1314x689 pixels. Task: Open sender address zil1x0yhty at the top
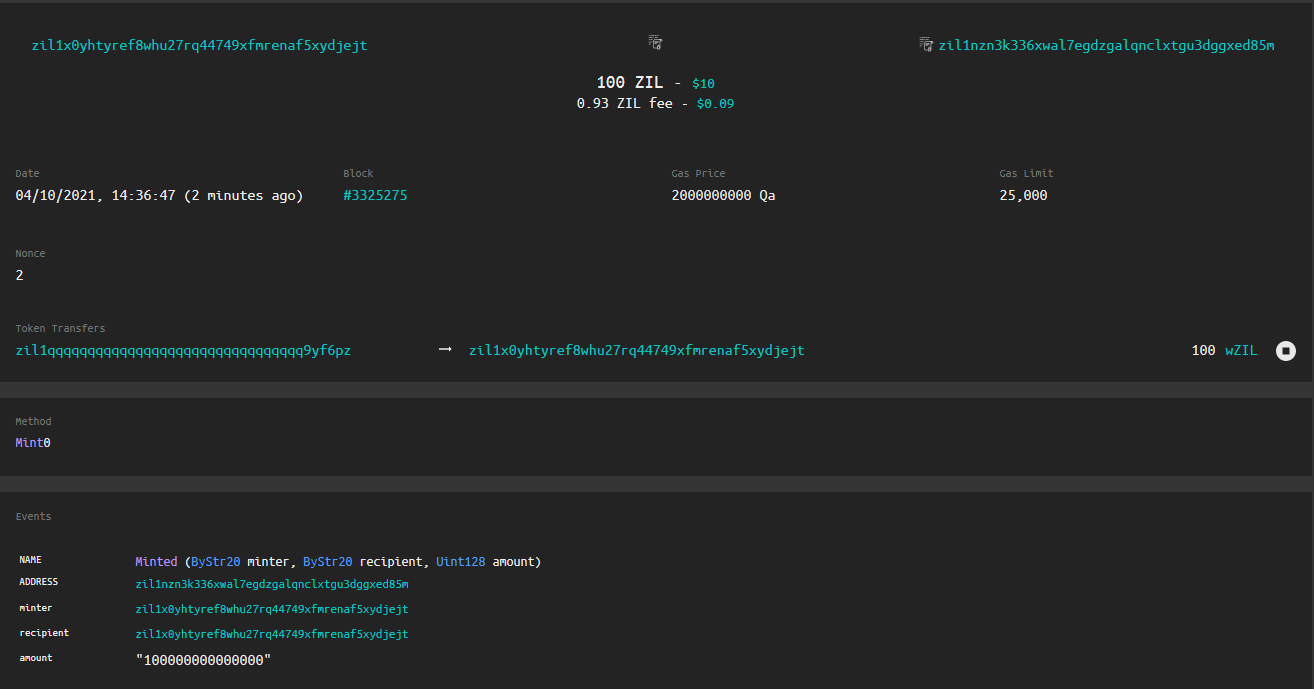pyautogui.click(x=199, y=45)
